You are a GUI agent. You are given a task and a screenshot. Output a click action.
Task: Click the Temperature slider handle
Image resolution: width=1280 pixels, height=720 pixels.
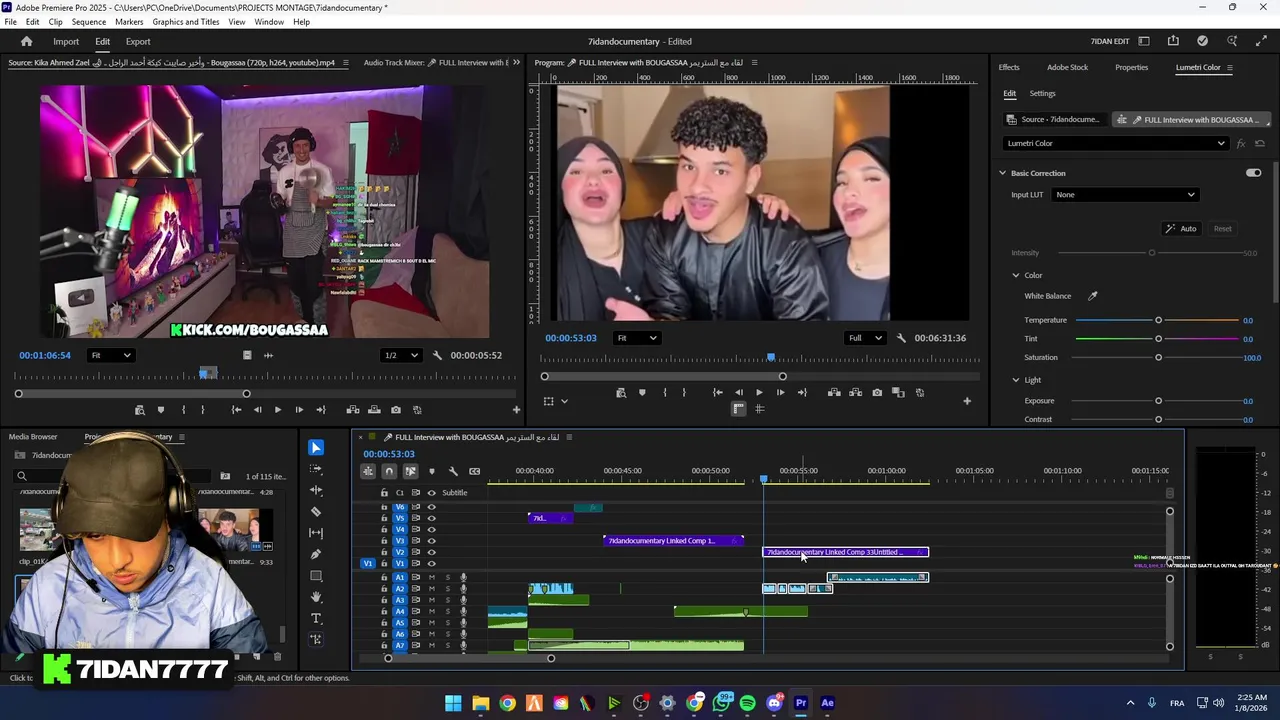pos(1158,320)
